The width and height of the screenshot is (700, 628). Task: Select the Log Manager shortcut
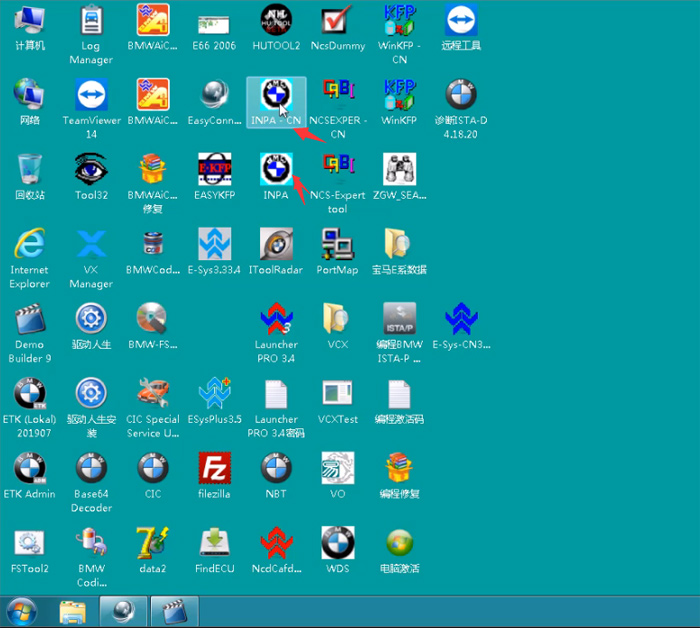click(91, 35)
